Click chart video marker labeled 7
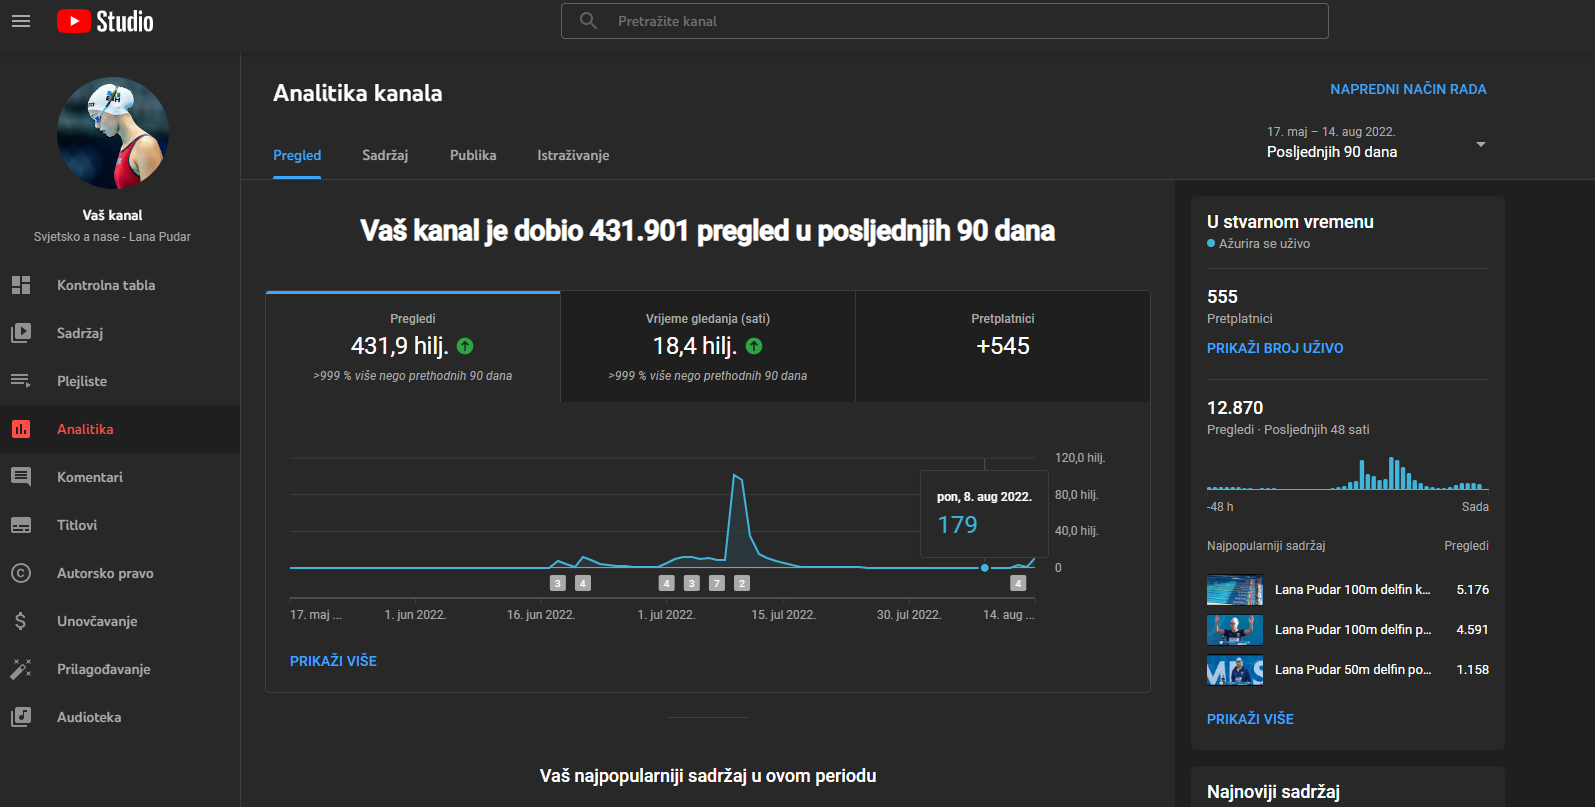 pyautogui.click(x=716, y=583)
